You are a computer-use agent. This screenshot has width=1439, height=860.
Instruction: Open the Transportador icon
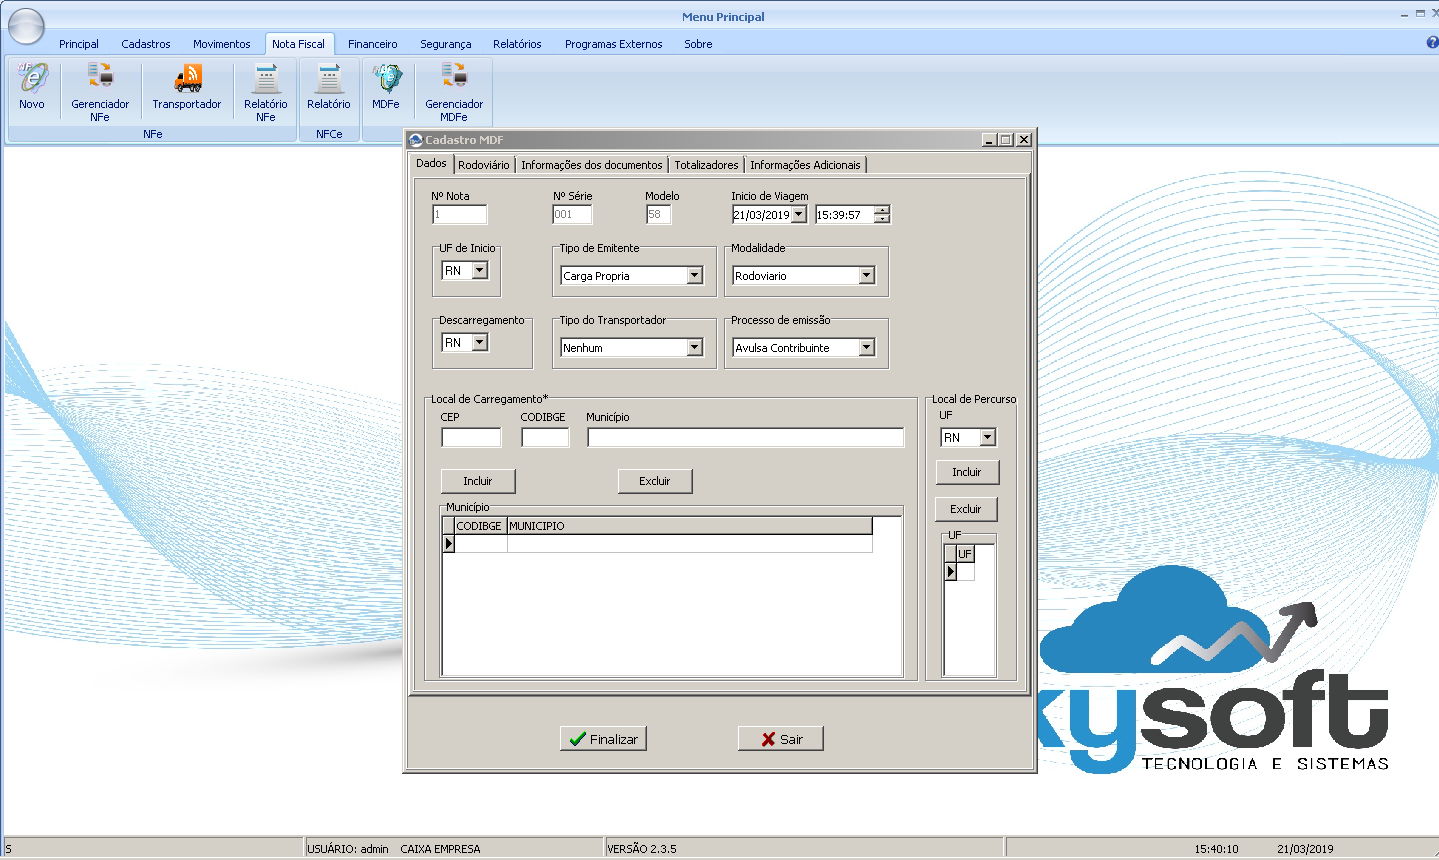[x=187, y=86]
